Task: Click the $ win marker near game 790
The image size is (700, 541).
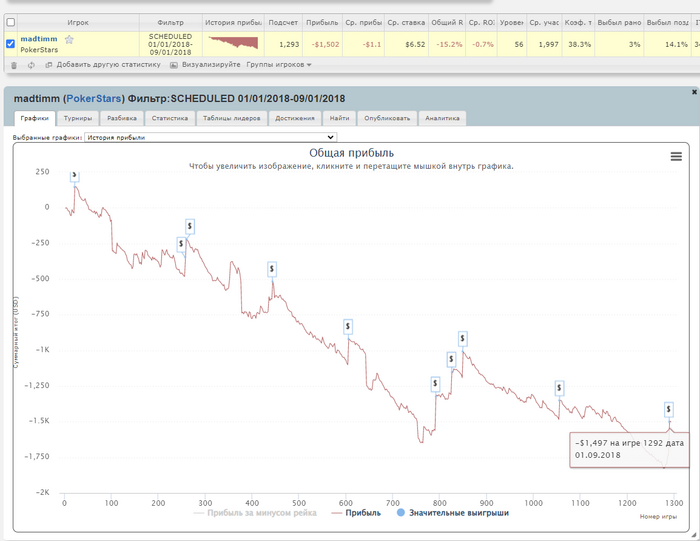Action: 435,384
